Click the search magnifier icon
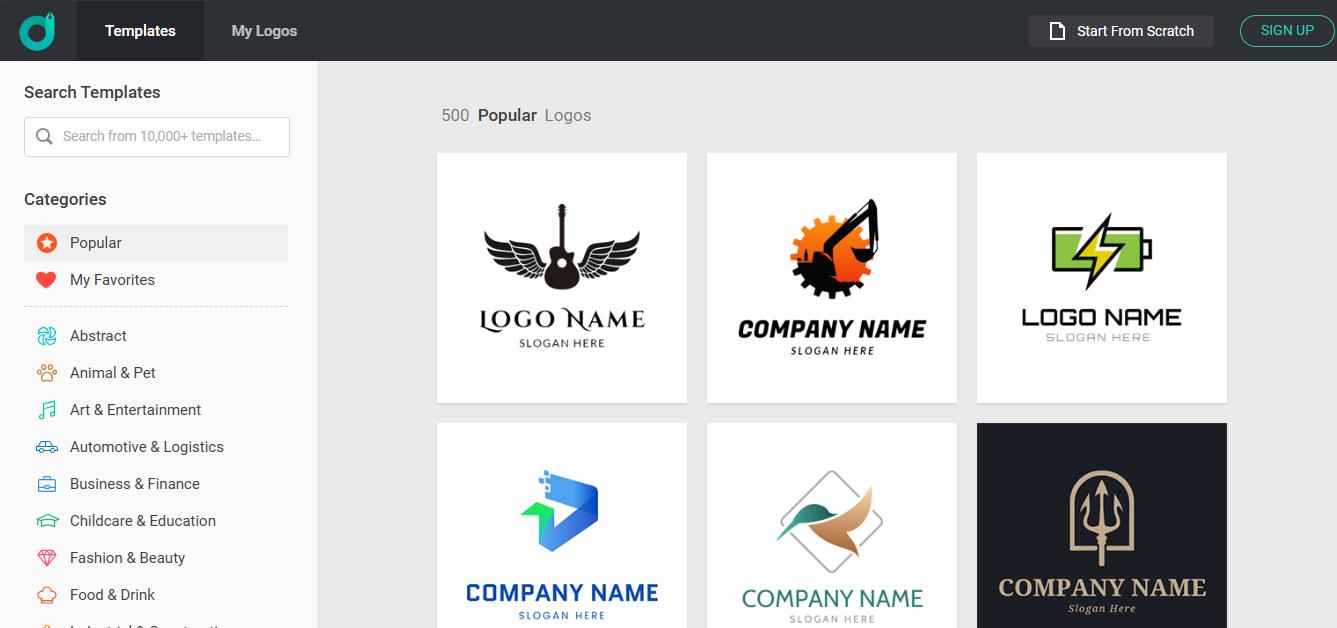Viewport: 1337px width, 628px height. (44, 136)
